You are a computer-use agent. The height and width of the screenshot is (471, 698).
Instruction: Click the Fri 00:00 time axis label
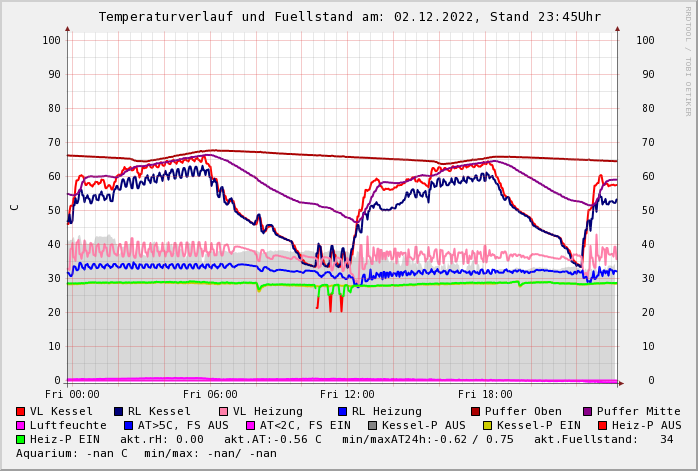tap(72, 394)
